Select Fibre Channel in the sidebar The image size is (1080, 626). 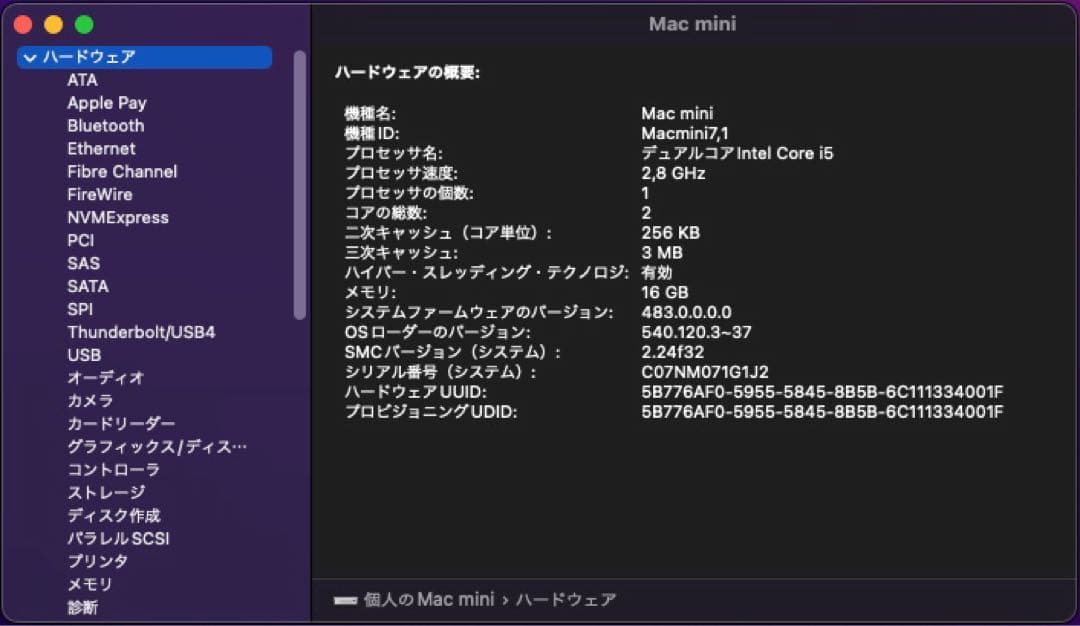point(122,171)
